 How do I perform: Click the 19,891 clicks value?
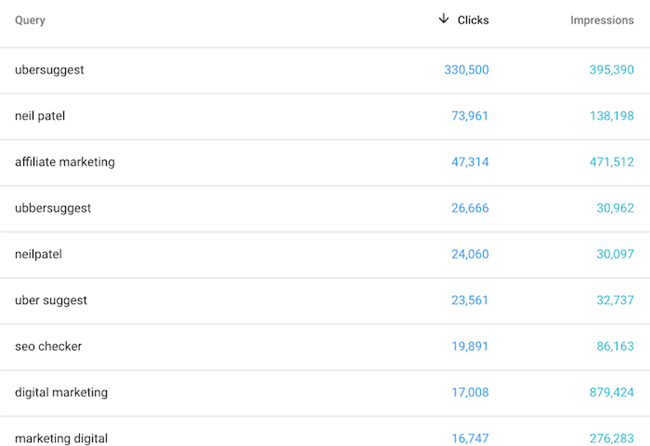point(470,346)
